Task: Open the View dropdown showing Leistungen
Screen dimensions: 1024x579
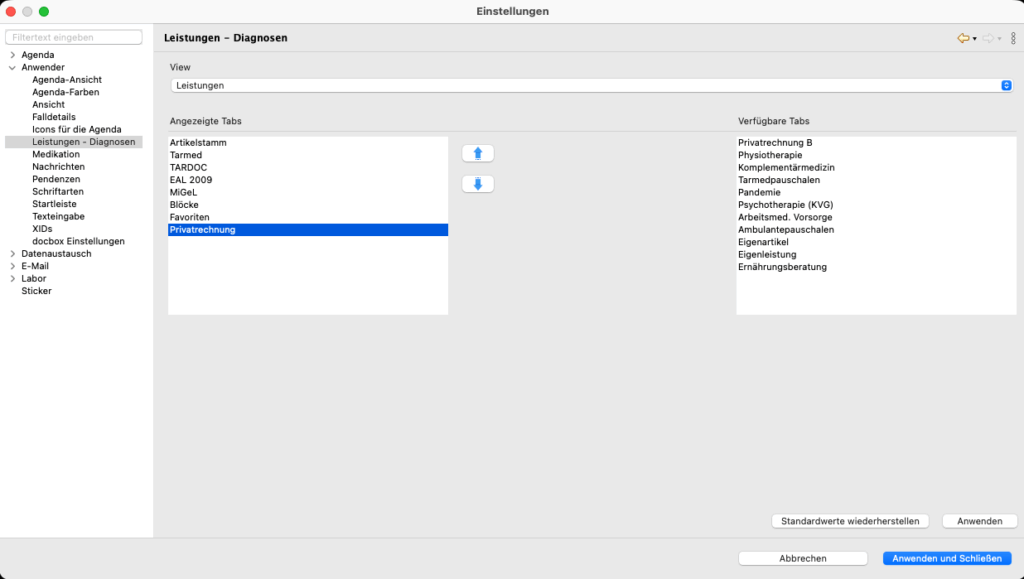Action: click(x=591, y=86)
